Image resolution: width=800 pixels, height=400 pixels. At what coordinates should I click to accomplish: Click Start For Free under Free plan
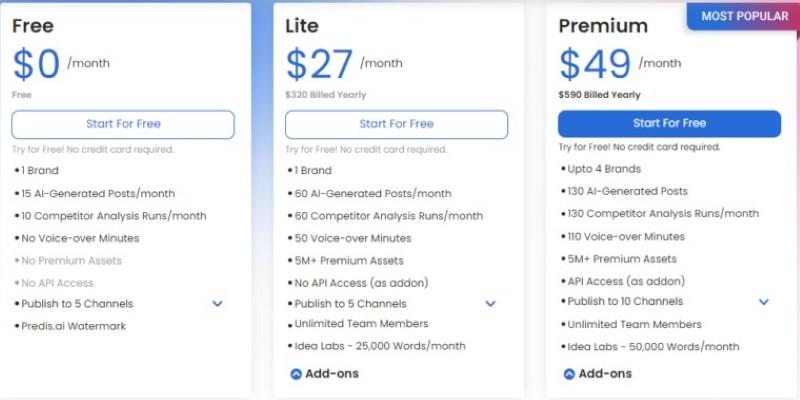click(x=123, y=124)
